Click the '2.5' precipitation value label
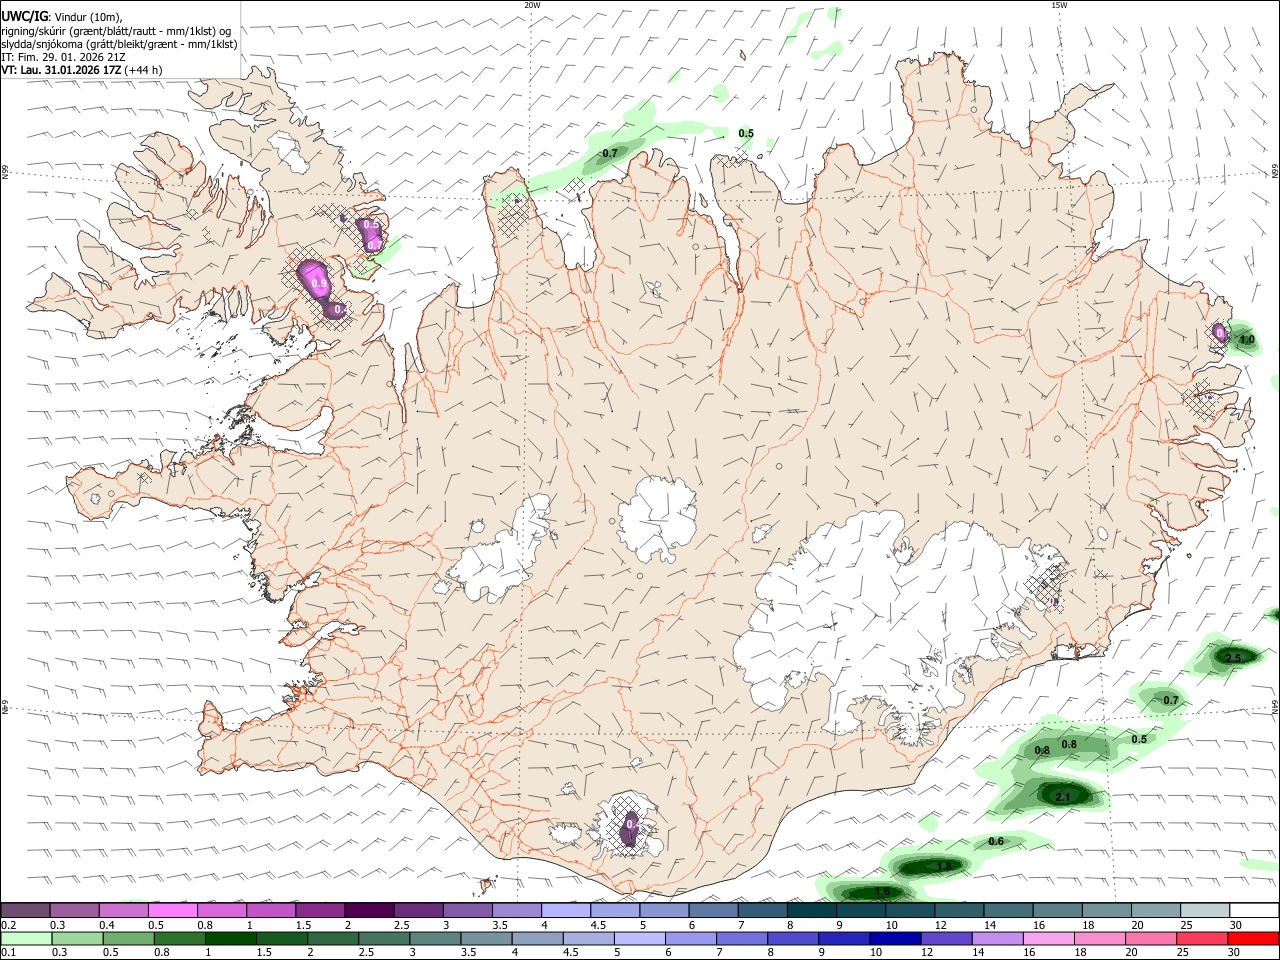This screenshot has height=960, width=1280. [1233, 658]
